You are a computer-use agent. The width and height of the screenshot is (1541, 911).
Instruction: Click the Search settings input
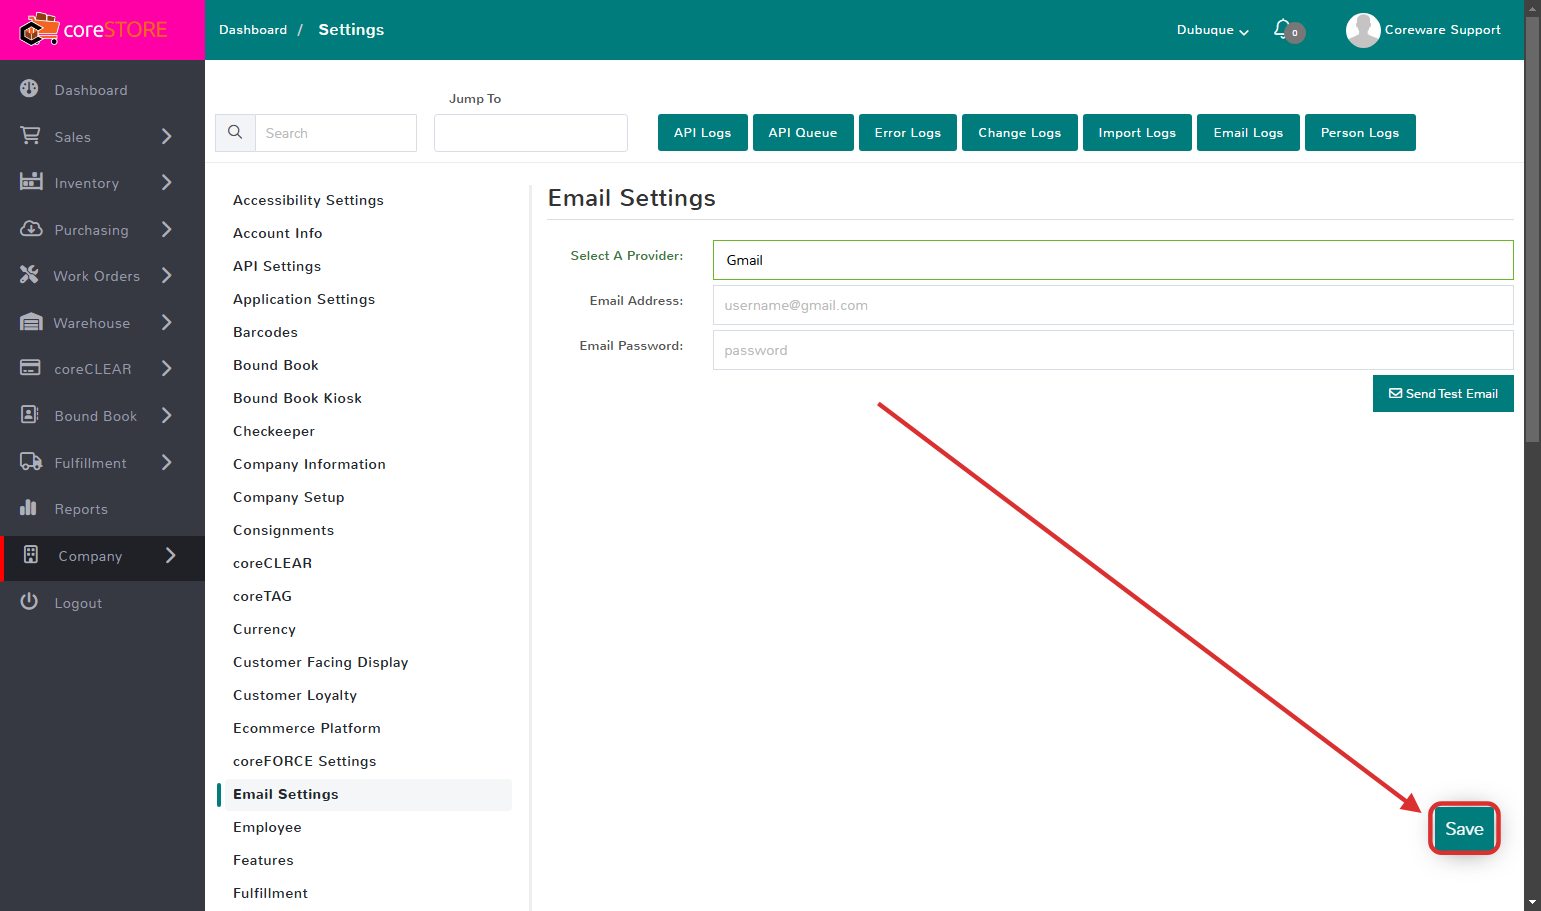336,133
